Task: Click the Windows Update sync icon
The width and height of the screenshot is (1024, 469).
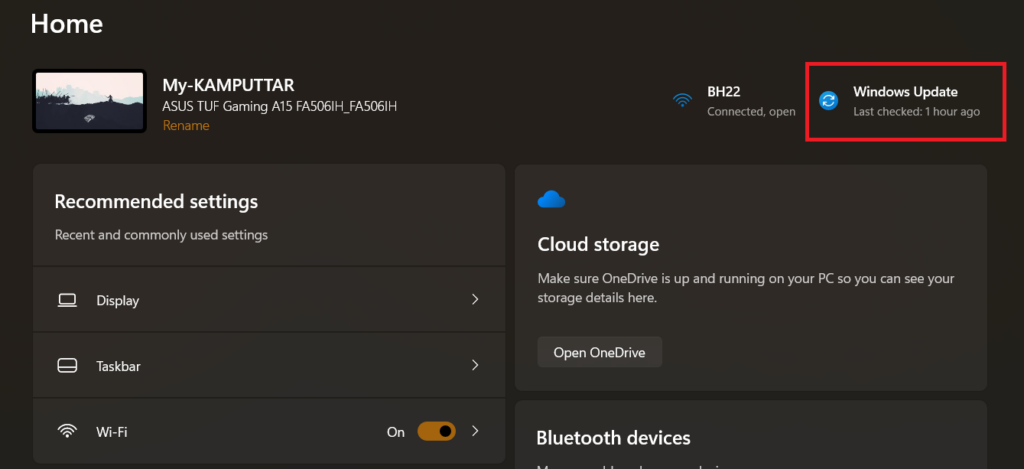Action: (x=828, y=100)
